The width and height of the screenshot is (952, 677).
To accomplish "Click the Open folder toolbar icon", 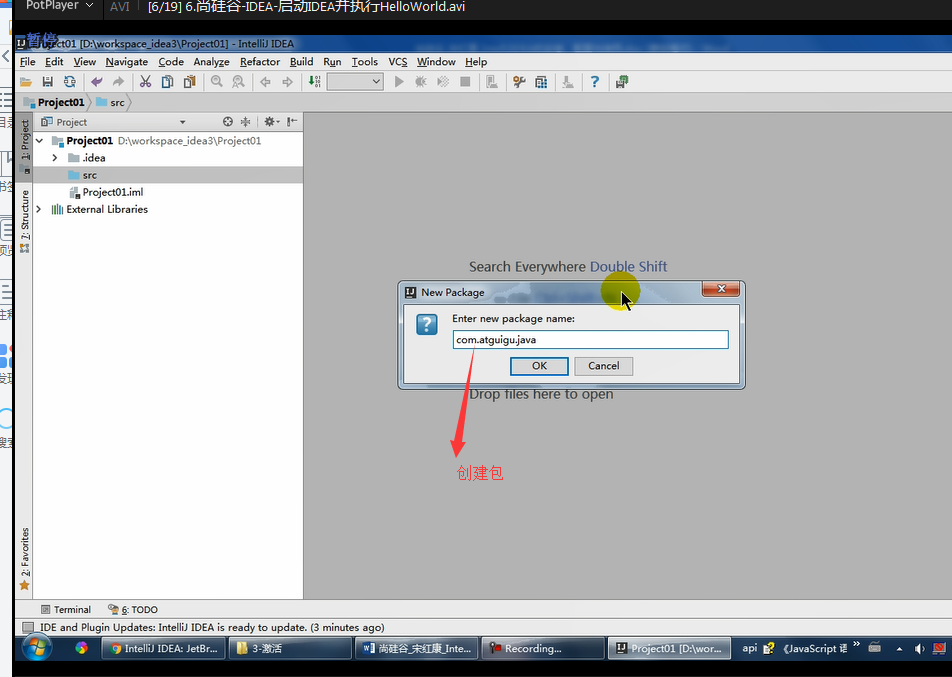I will coord(26,82).
